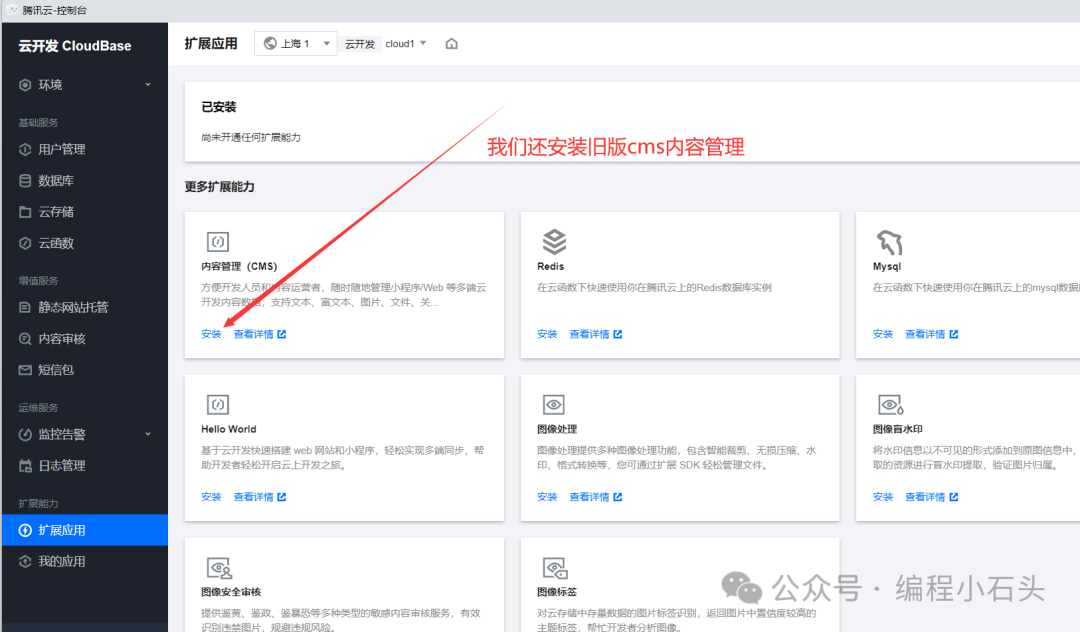Click the 环境 cube icon in sidebar

[x=25, y=85]
